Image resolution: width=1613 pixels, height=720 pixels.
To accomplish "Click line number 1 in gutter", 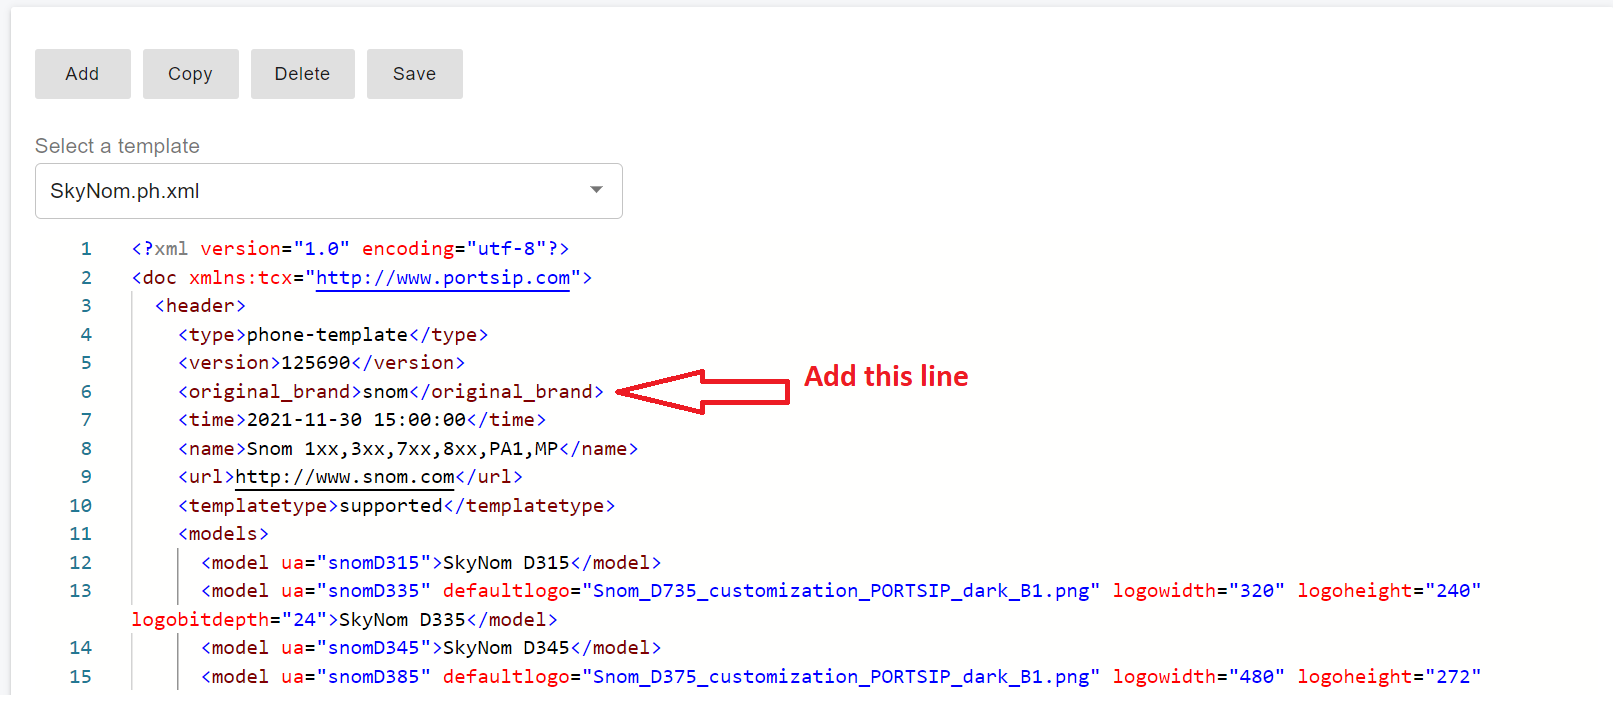I will 86,249.
